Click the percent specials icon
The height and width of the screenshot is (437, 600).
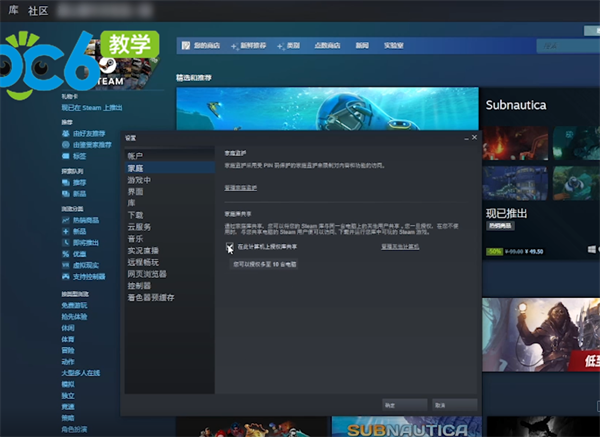[x=65, y=254]
